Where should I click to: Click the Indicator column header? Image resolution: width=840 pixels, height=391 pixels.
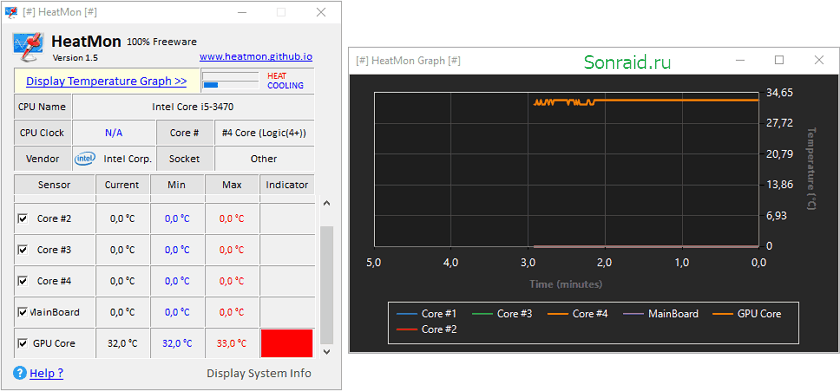click(x=287, y=185)
